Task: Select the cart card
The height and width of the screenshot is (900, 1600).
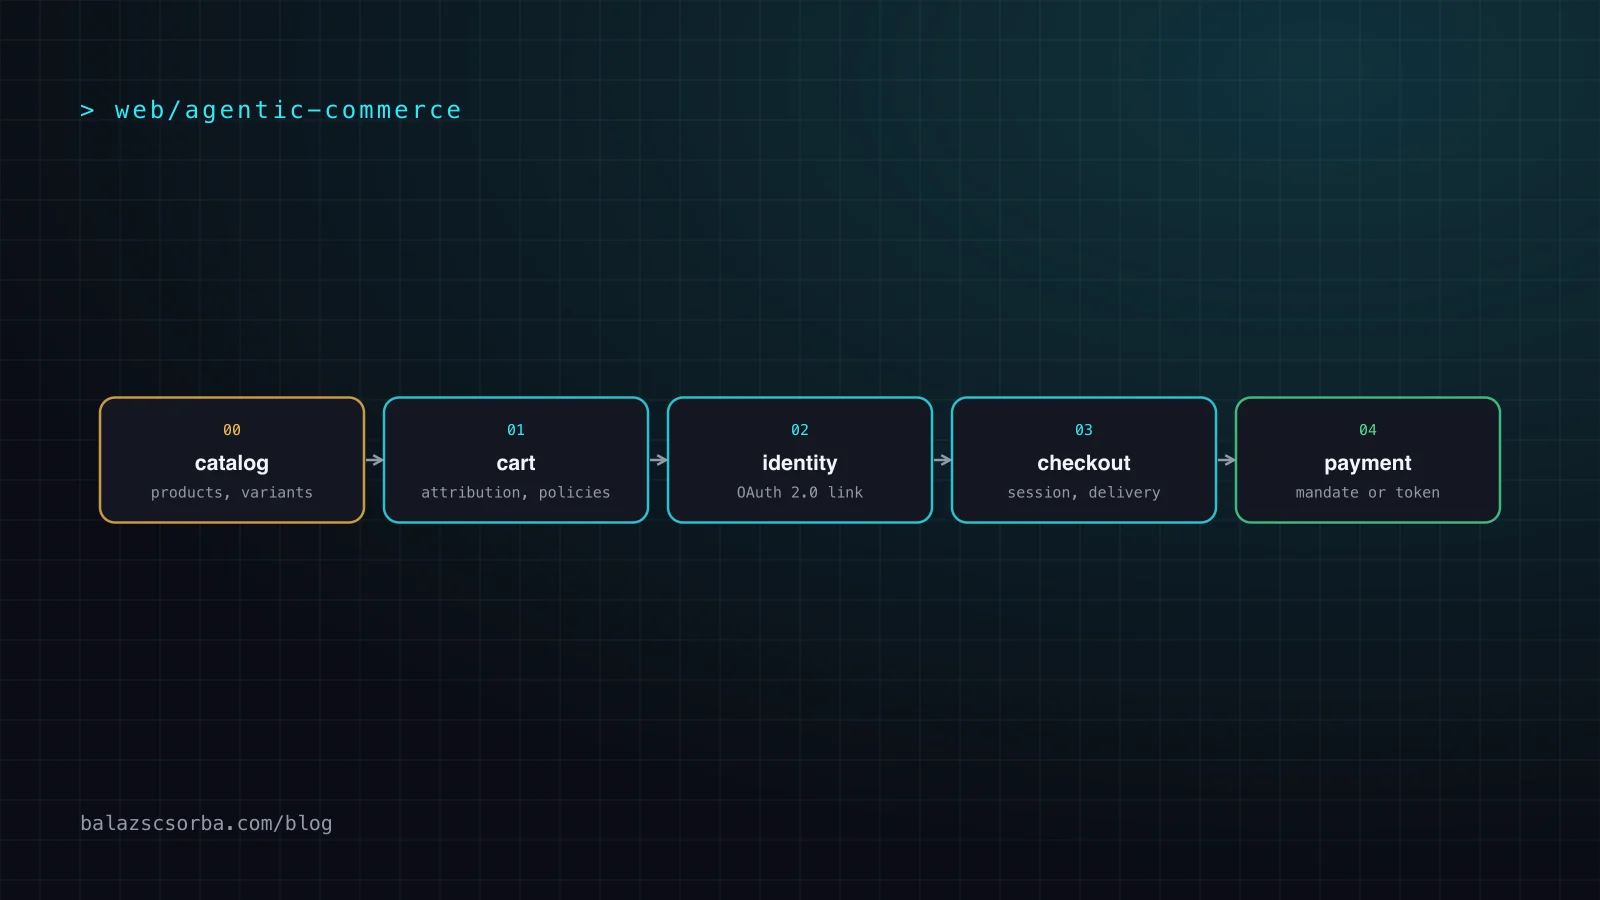Action: tap(516, 460)
